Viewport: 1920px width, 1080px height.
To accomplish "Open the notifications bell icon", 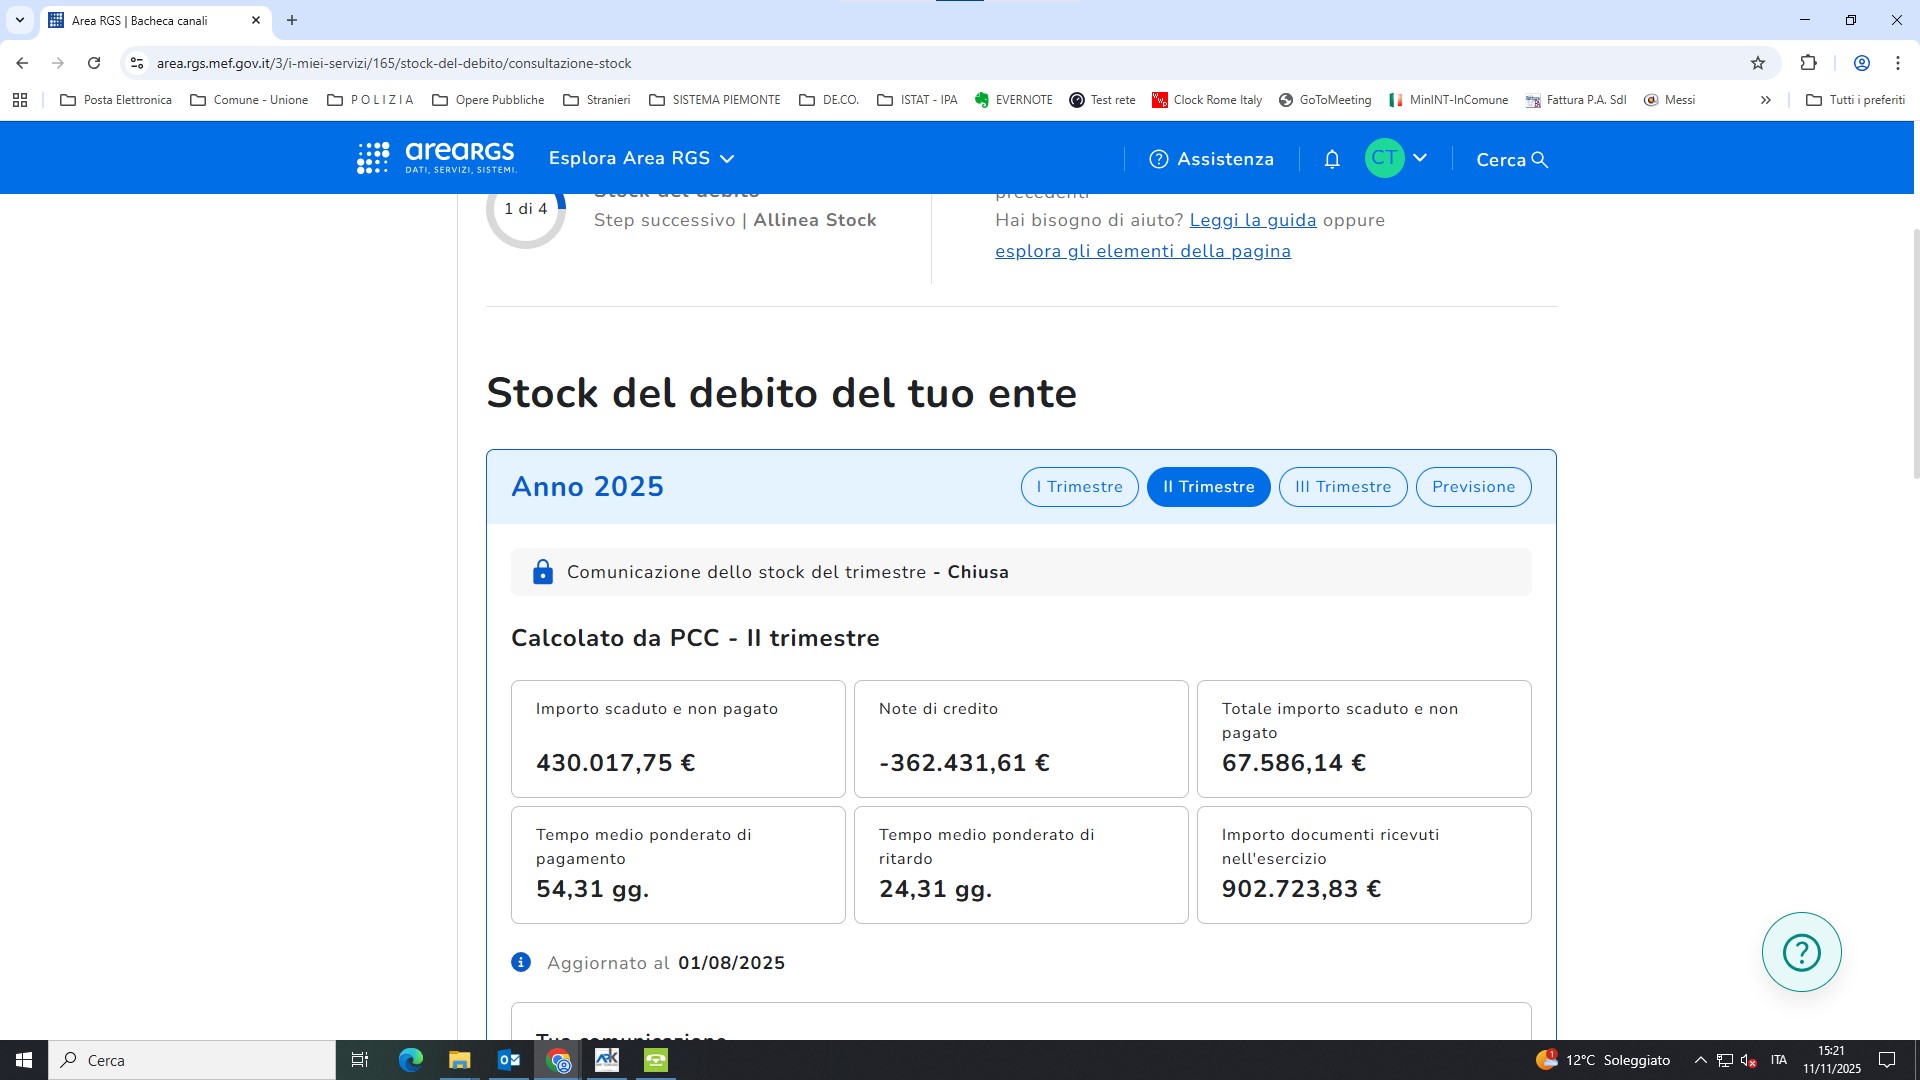I will tap(1332, 159).
